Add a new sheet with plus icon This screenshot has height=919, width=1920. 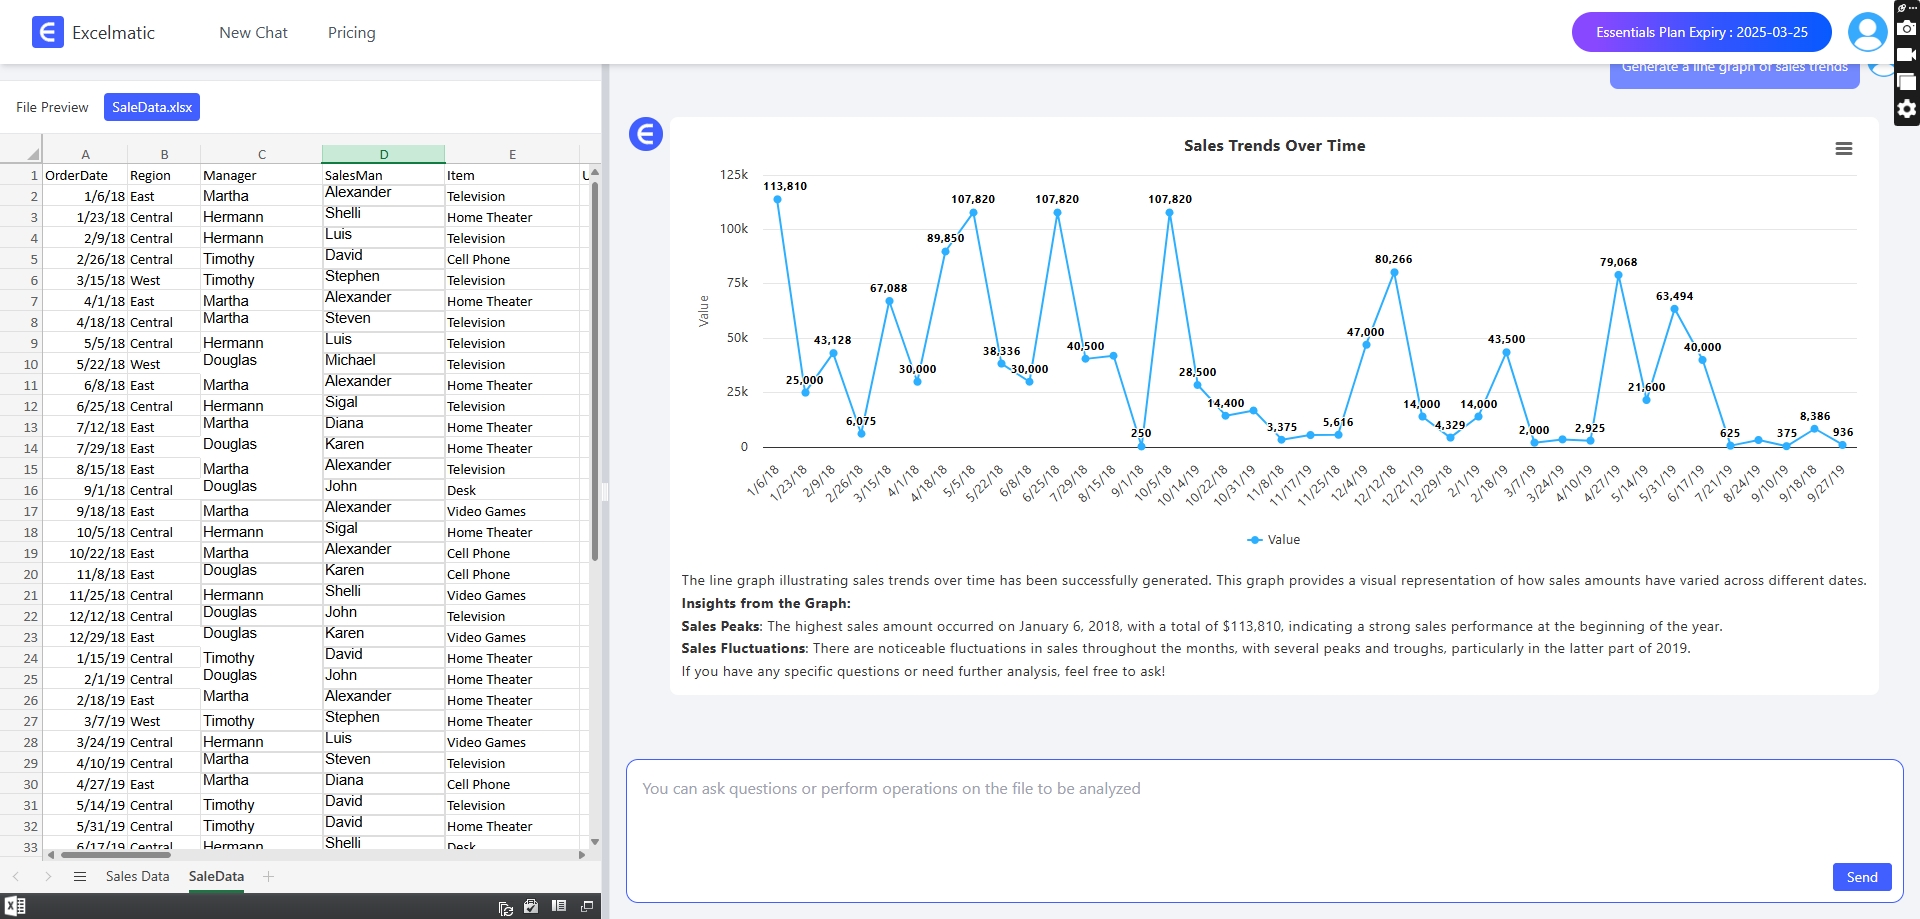(x=268, y=876)
